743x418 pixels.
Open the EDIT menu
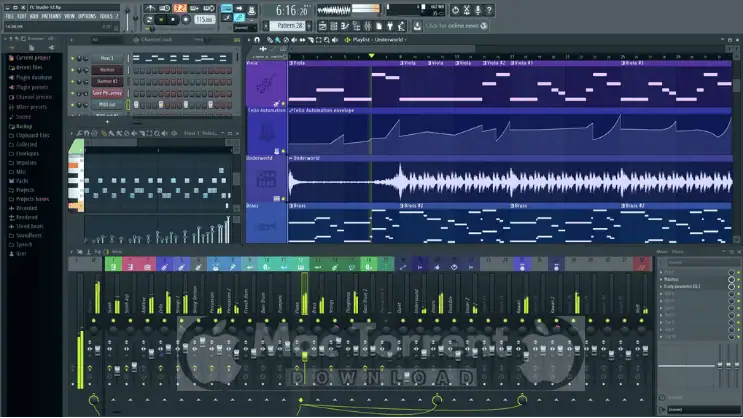click(x=22, y=16)
